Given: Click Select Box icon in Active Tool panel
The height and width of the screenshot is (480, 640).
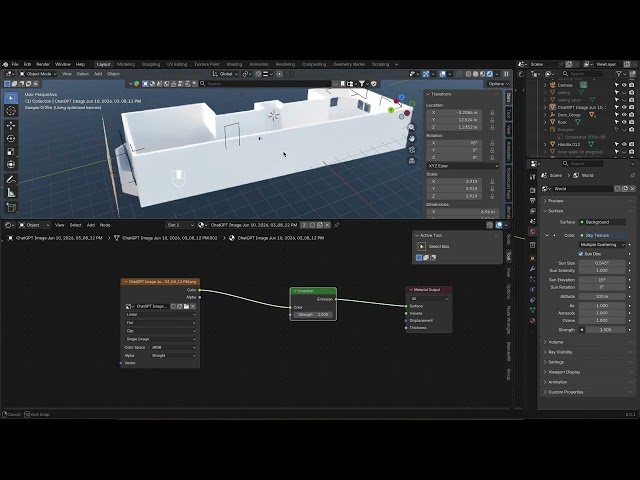Looking at the screenshot, I should tap(422, 247).
